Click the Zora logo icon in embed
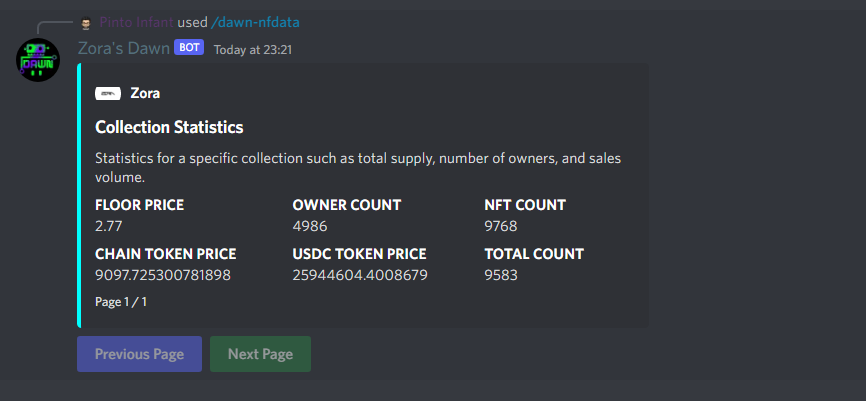Screen dimensions: 866x401 point(108,93)
